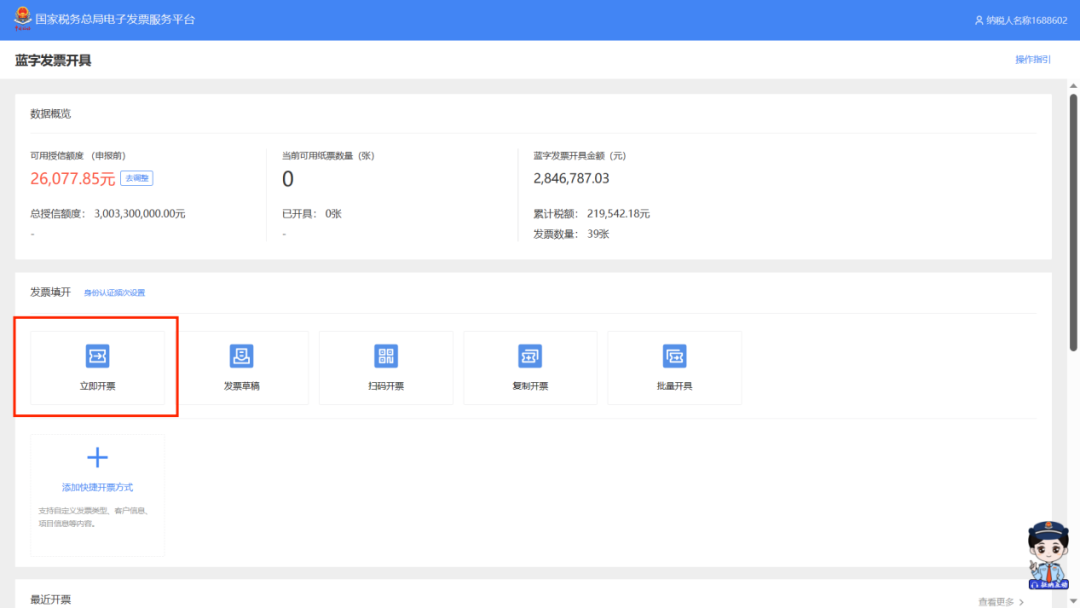
Task: Click the vertical page scrollbar thumb
Action: click(1073, 220)
